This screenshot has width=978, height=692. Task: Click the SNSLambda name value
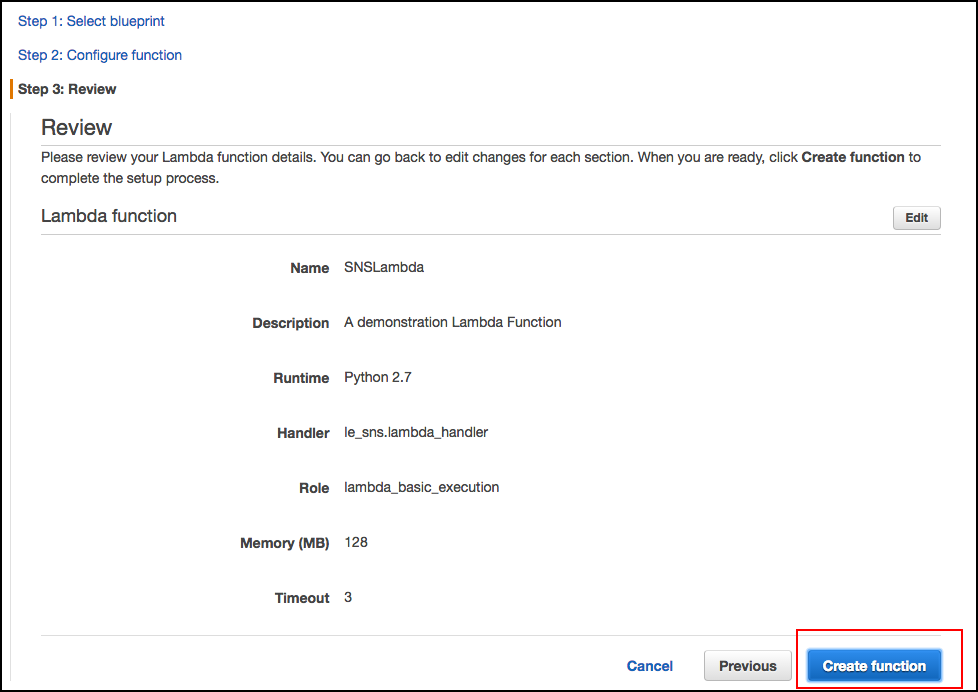tap(384, 267)
